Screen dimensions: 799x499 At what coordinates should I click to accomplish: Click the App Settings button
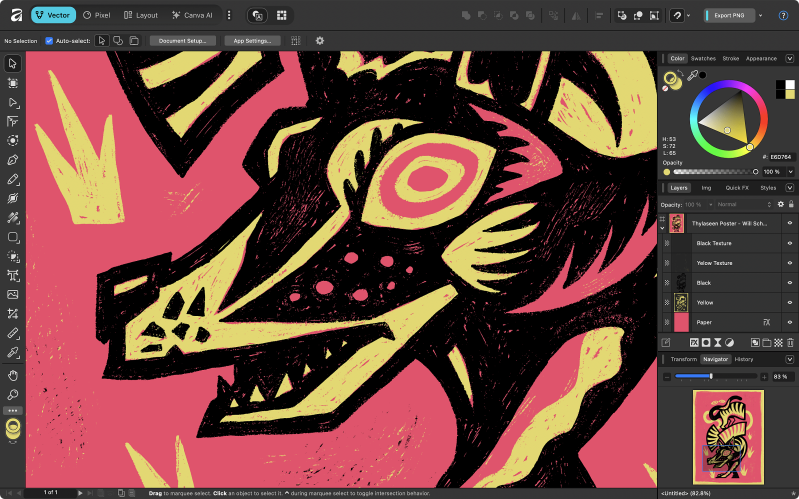[251, 40]
